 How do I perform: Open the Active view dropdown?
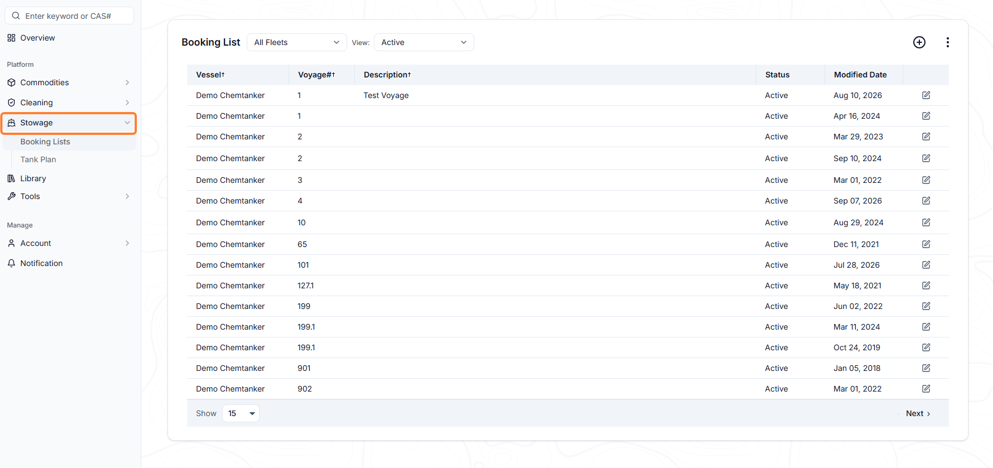(x=424, y=42)
